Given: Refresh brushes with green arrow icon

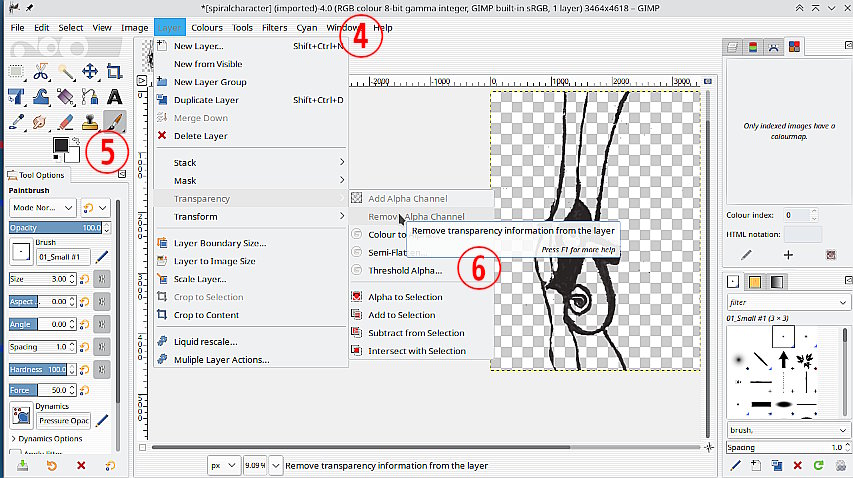Looking at the screenshot, I should pos(819,465).
